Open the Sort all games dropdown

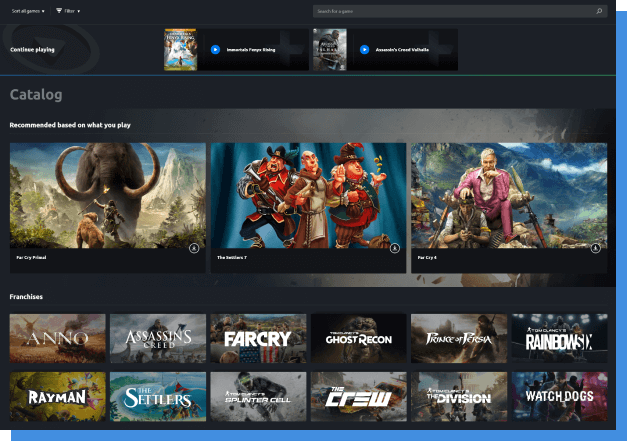[x=28, y=11]
